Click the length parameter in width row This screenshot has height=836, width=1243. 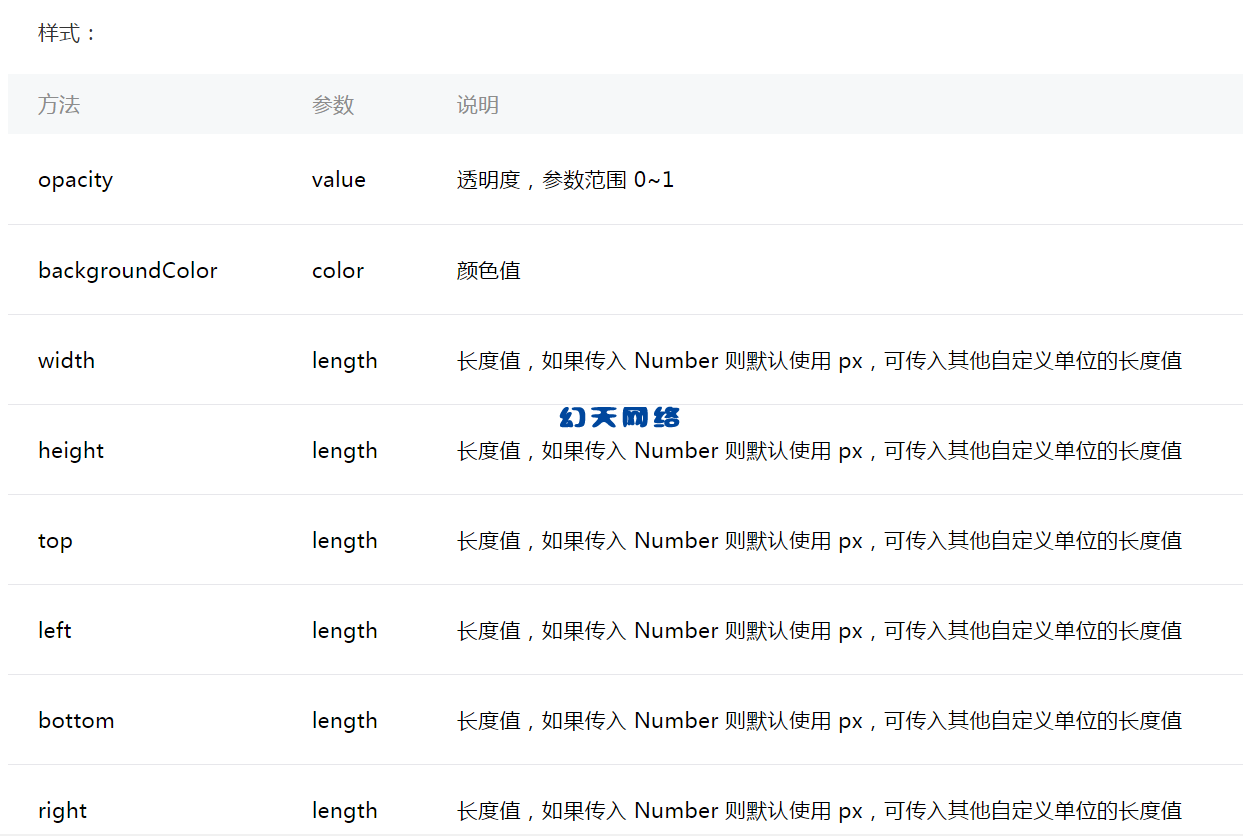point(344,360)
